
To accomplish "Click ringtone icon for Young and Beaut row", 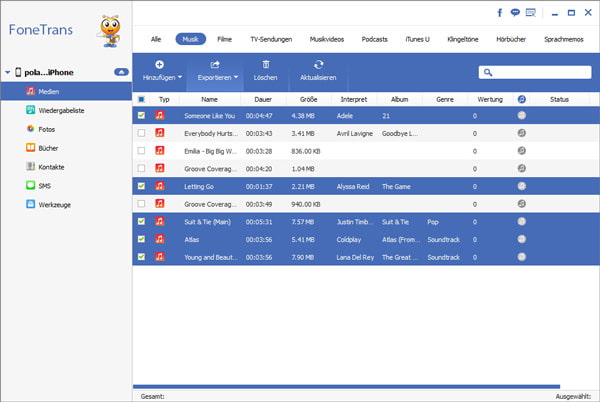I will click(522, 257).
